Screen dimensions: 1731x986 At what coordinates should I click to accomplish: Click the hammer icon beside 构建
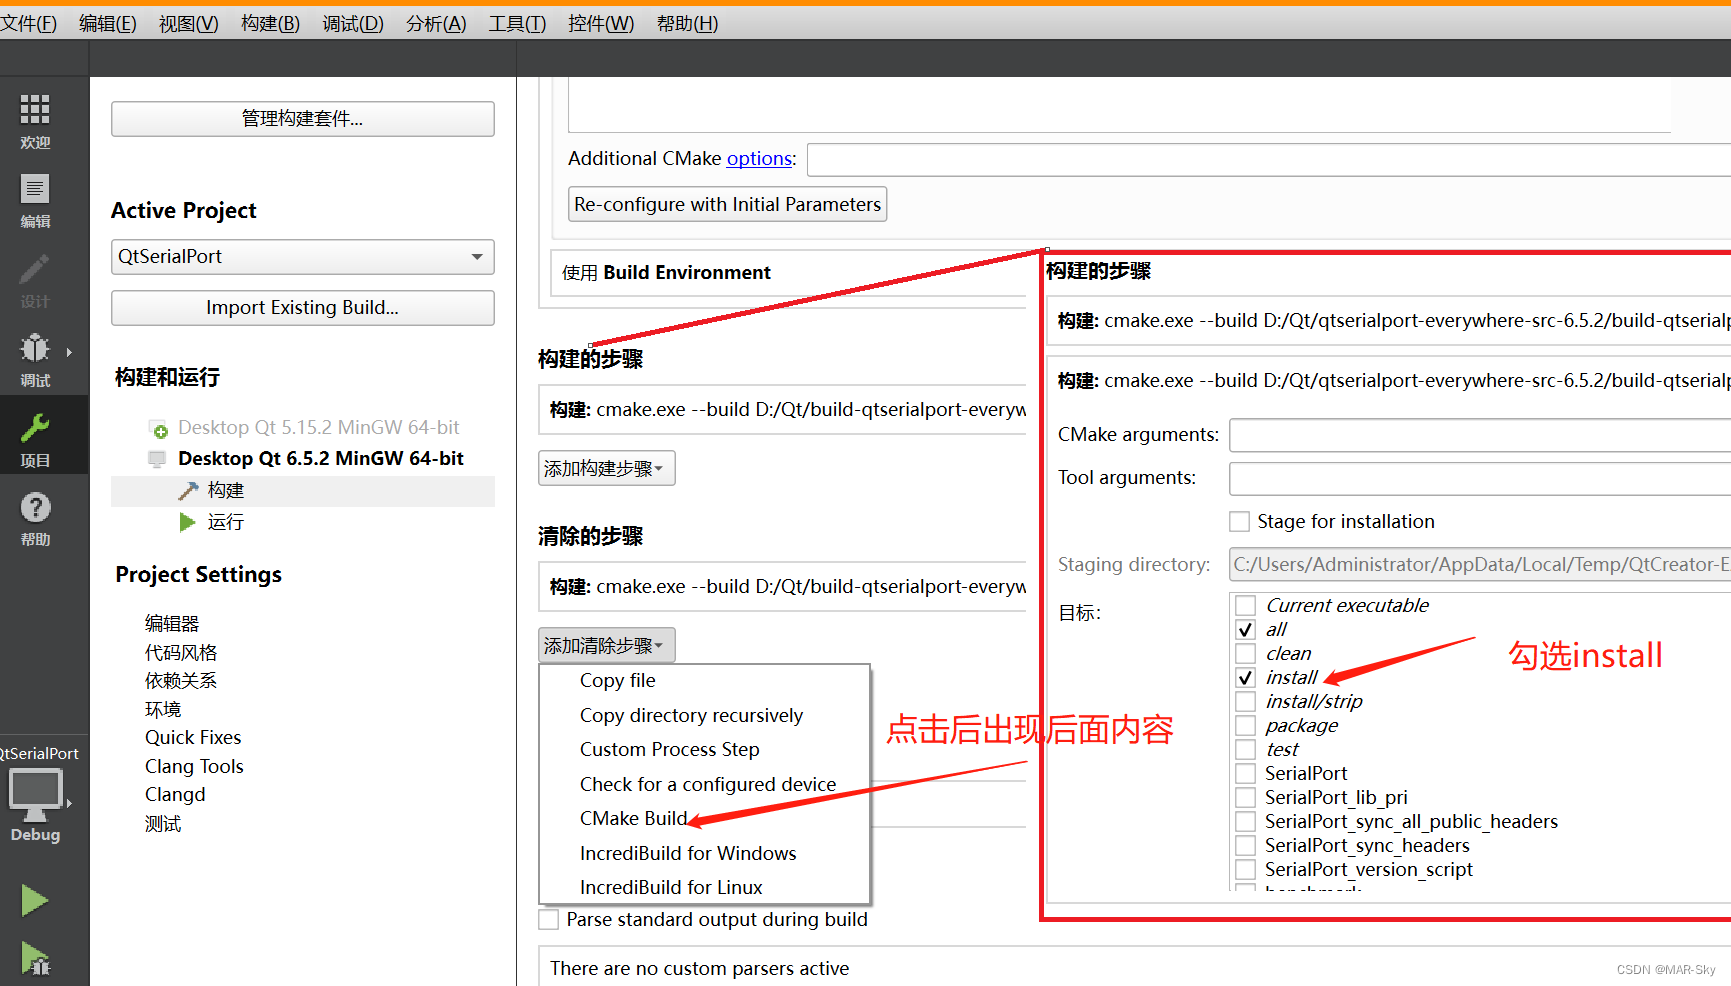pyautogui.click(x=188, y=490)
